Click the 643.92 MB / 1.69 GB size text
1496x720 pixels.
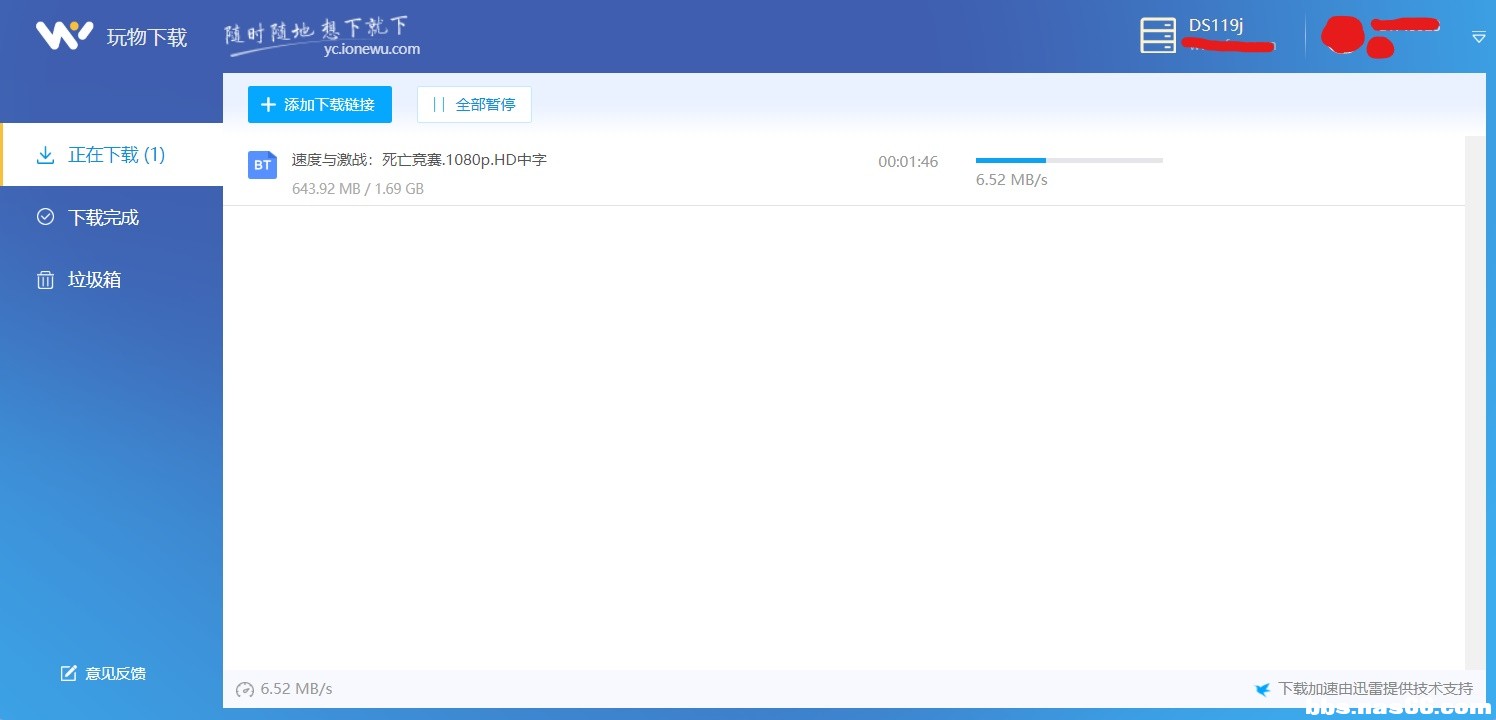point(358,188)
